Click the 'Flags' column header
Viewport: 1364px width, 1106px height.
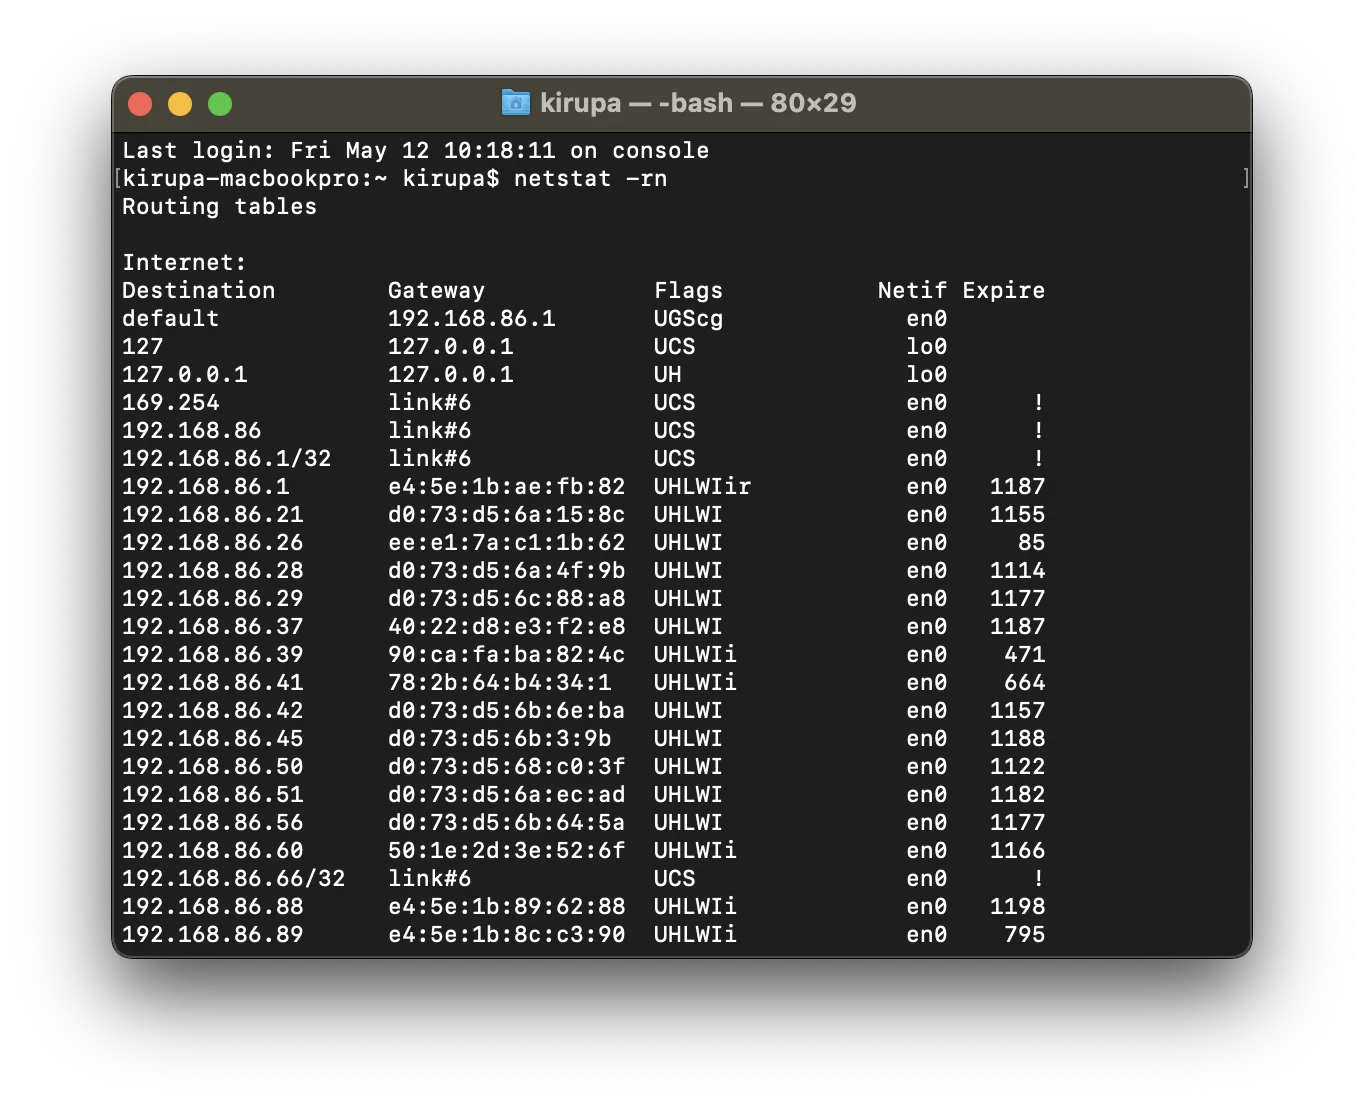pyautogui.click(x=688, y=291)
